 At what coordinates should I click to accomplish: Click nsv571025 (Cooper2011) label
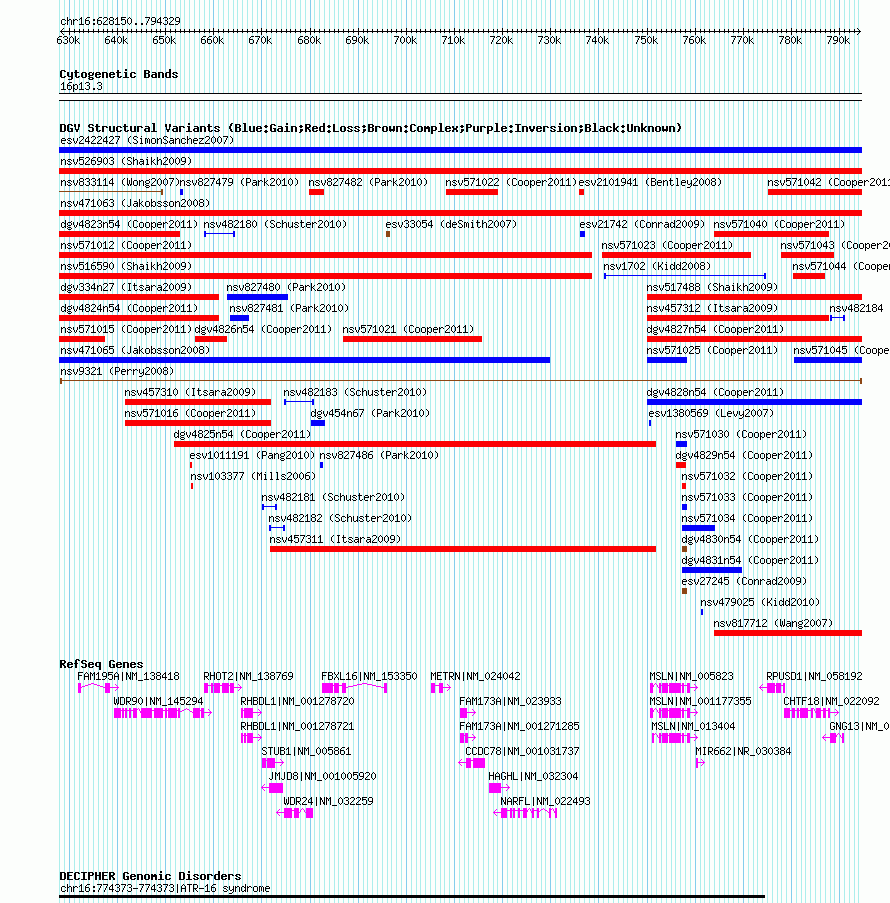[x=712, y=351]
